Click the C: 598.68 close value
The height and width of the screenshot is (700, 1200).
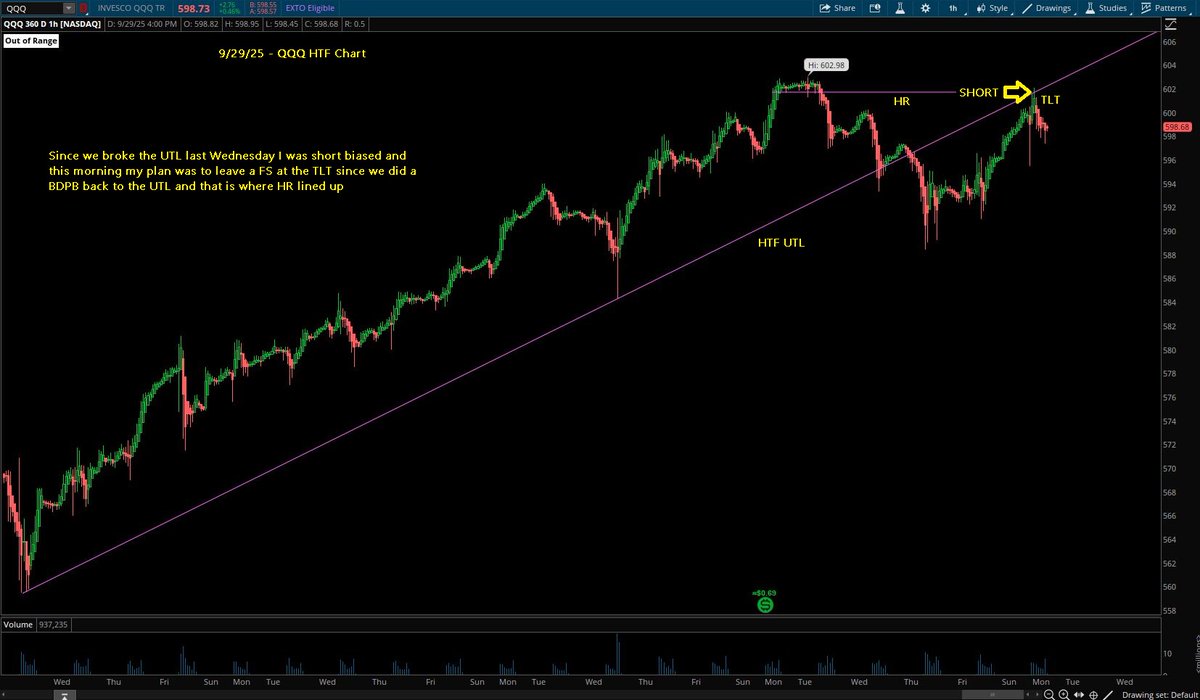tap(322, 24)
